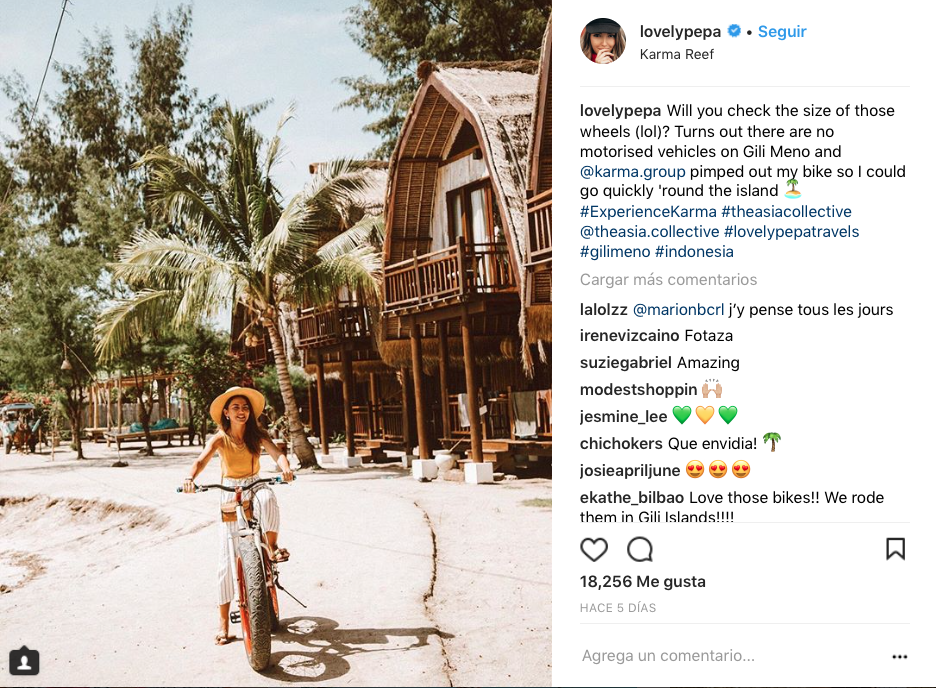
Task: View the Karma Reef location page
Action: (x=676, y=54)
